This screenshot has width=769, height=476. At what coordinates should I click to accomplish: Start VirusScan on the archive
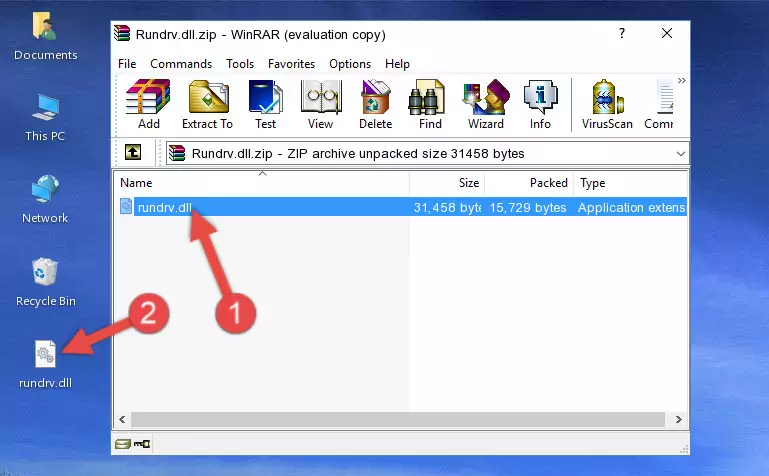pyautogui.click(x=607, y=104)
